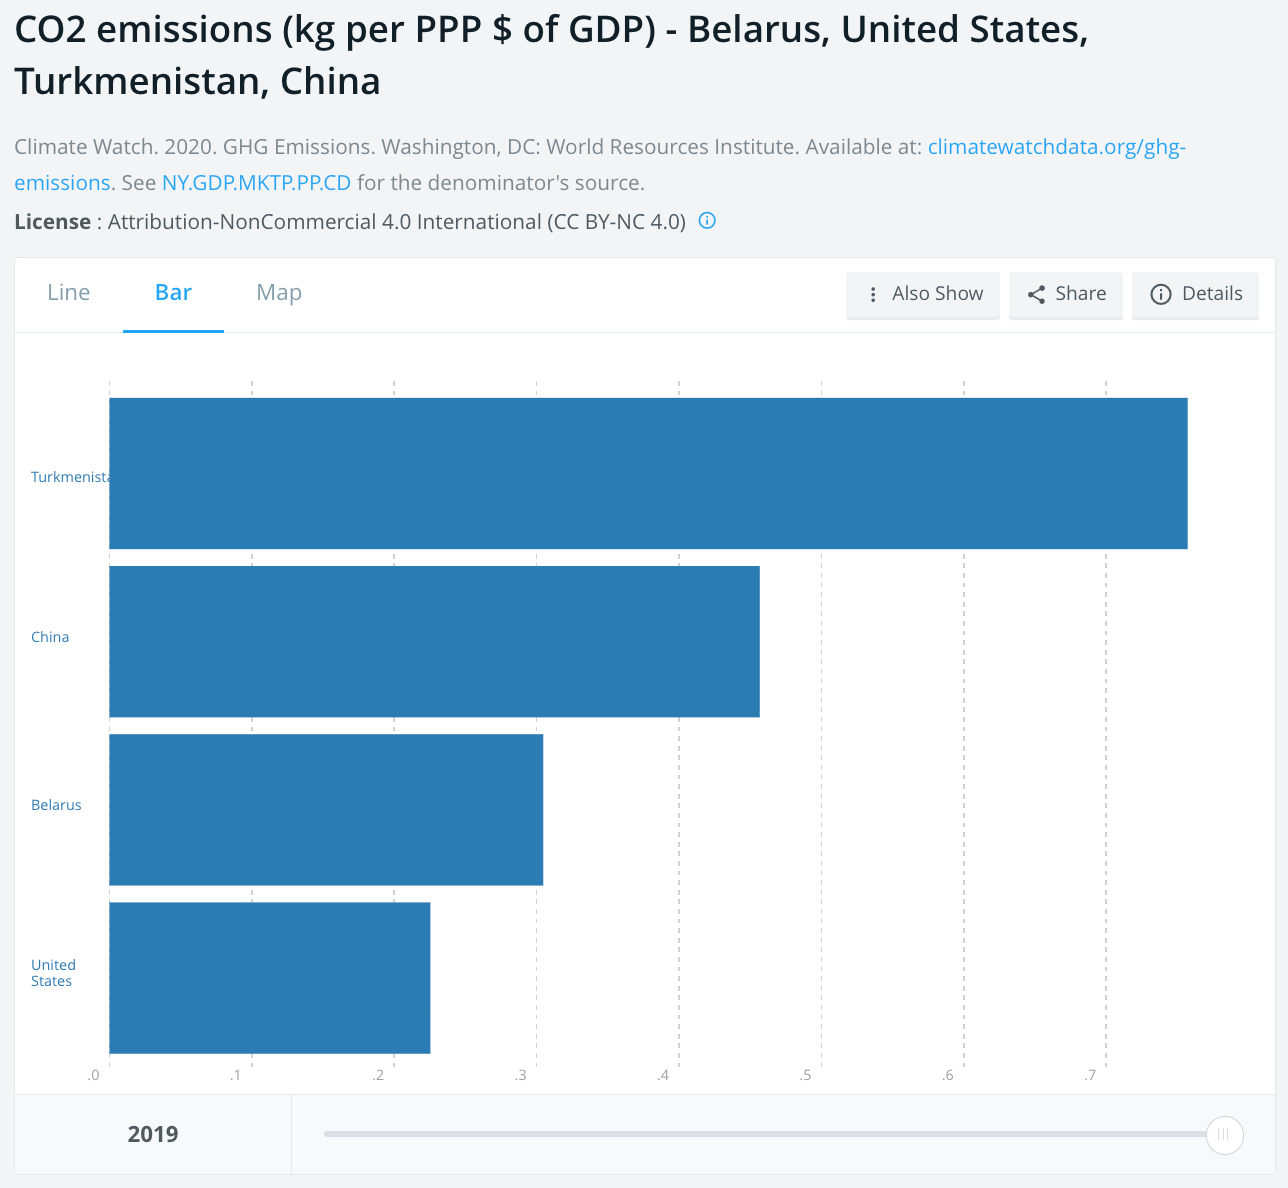Image resolution: width=1288 pixels, height=1188 pixels.
Task: Click the license info circle icon
Action: click(x=707, y=221)
